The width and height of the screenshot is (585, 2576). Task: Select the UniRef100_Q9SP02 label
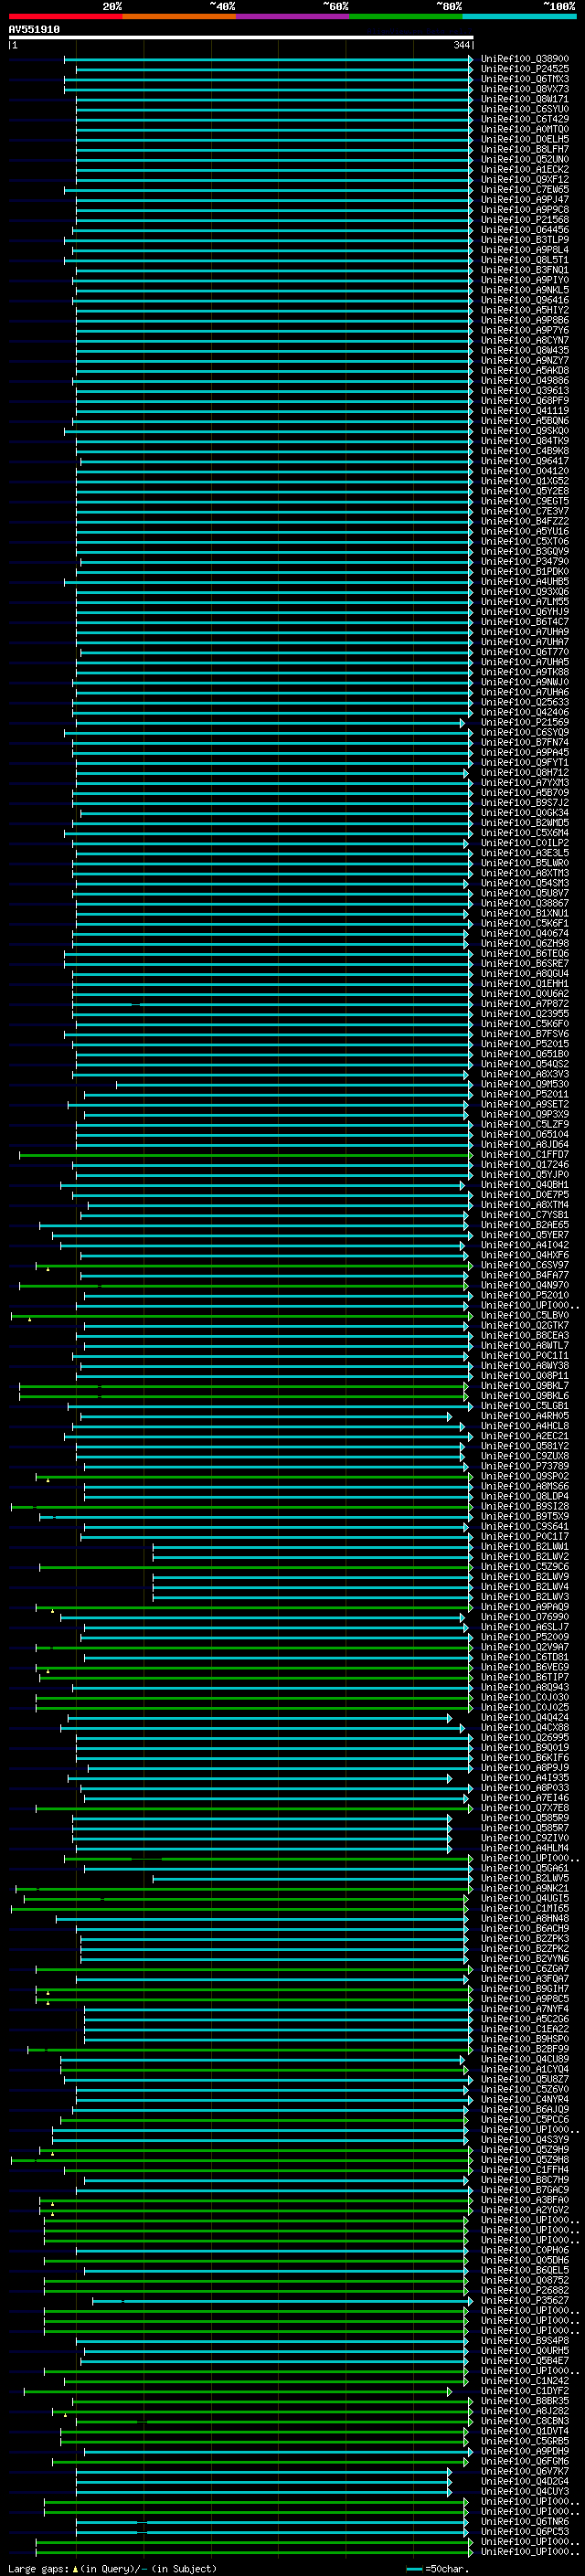pos(525,1476)
